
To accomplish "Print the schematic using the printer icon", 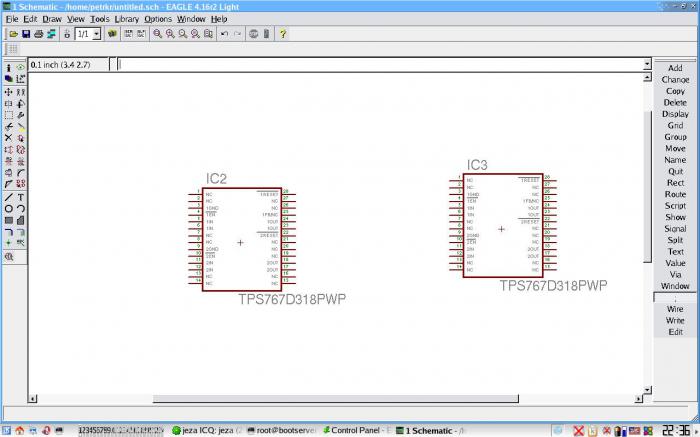I will tap(38, 34).
